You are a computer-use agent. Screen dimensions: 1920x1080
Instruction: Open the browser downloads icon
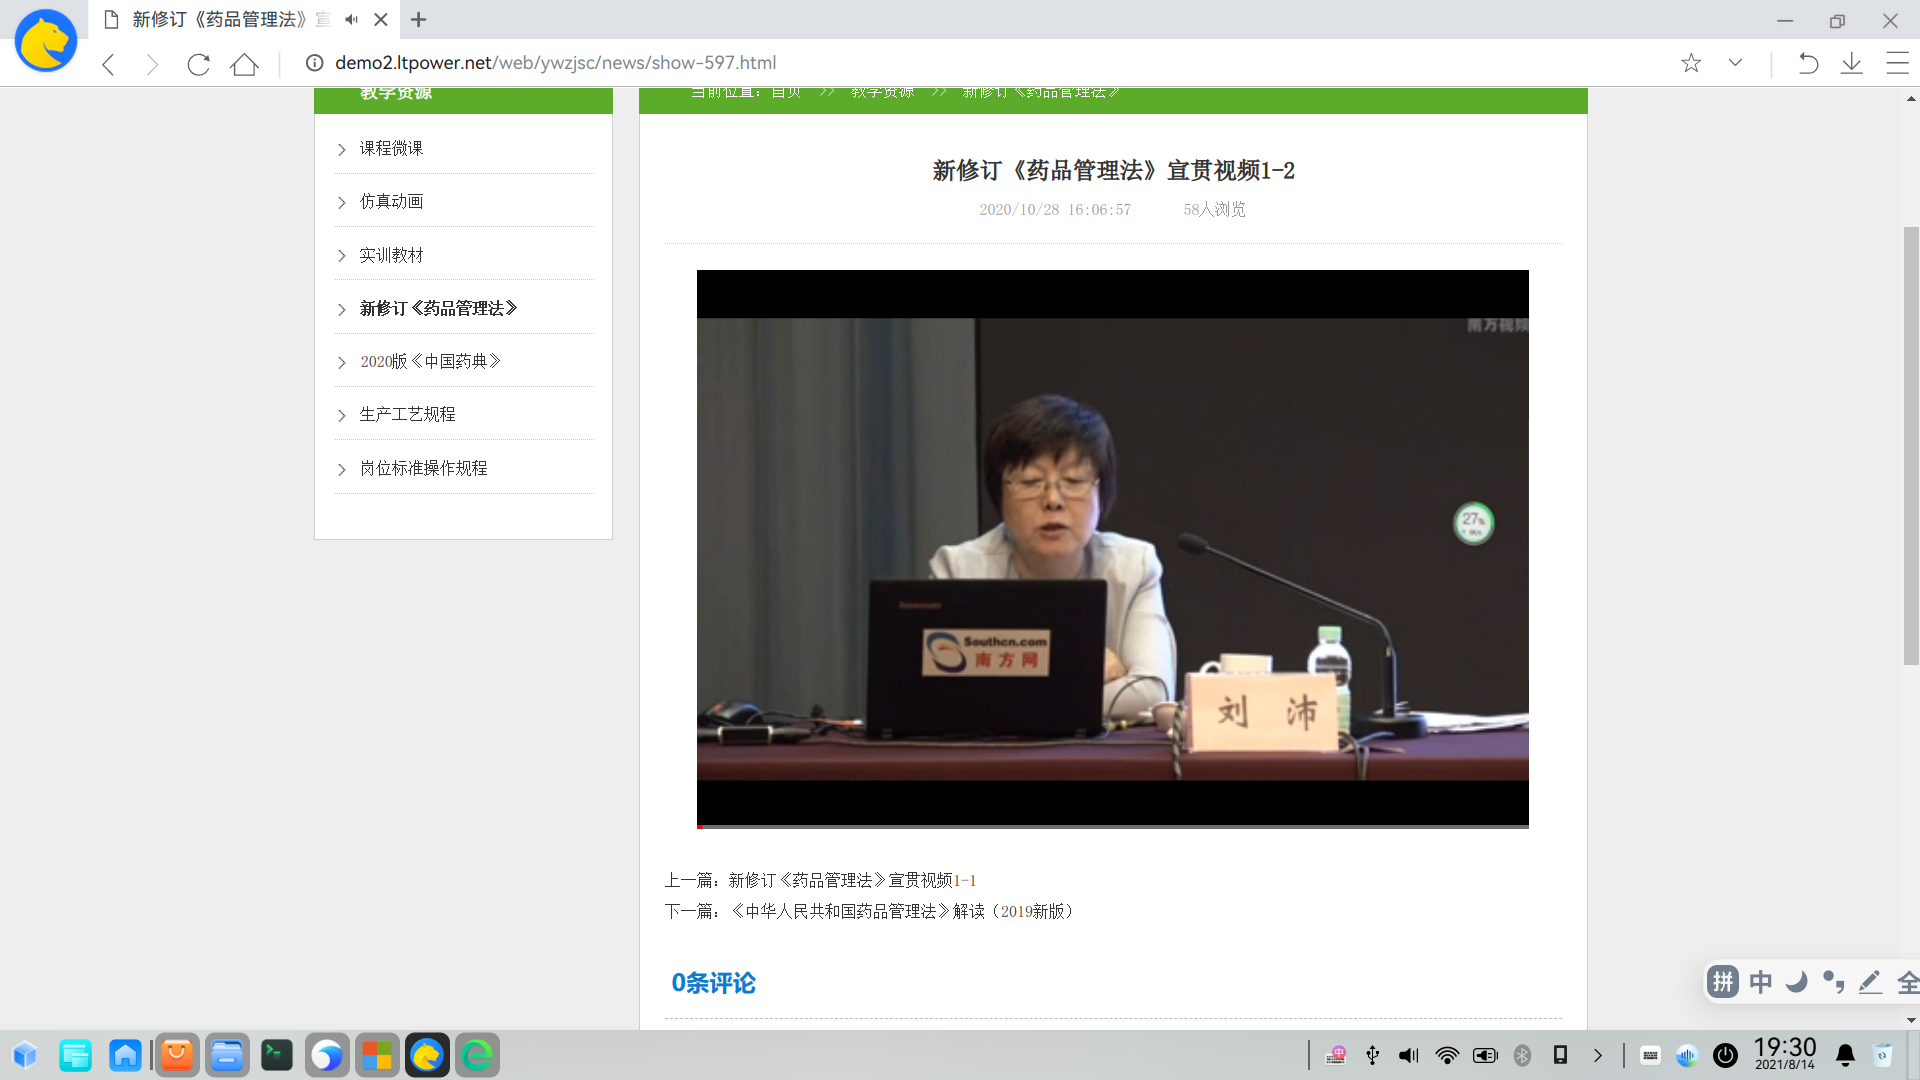click(x=1851, y=63)
